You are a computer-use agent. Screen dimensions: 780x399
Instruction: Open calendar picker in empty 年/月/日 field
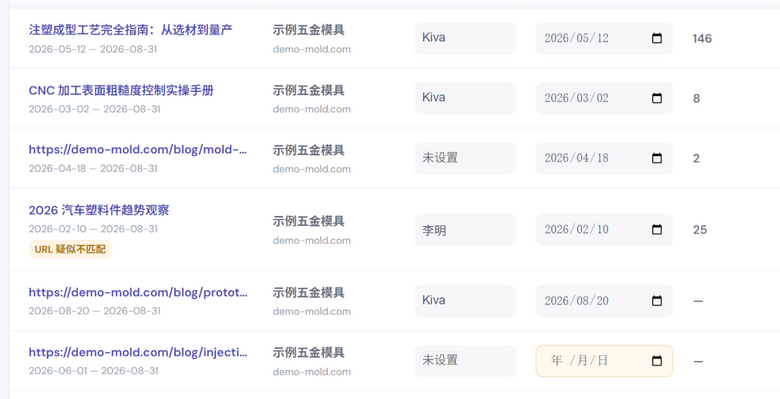click(657, 361)
